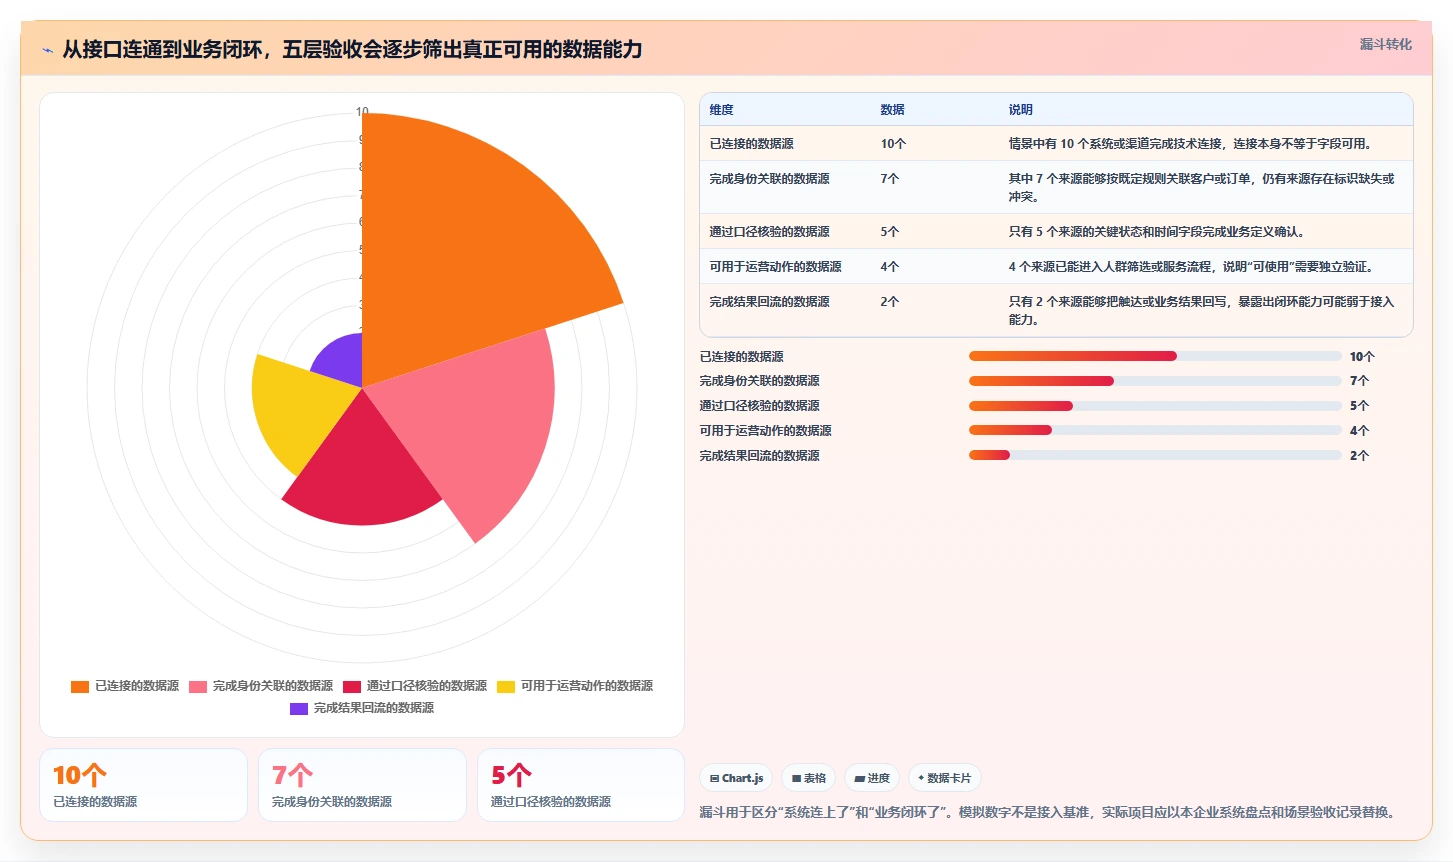1453x862 pixels.
Task: Click the 10个 label beside the progress bar
Action: [1362, 357]
